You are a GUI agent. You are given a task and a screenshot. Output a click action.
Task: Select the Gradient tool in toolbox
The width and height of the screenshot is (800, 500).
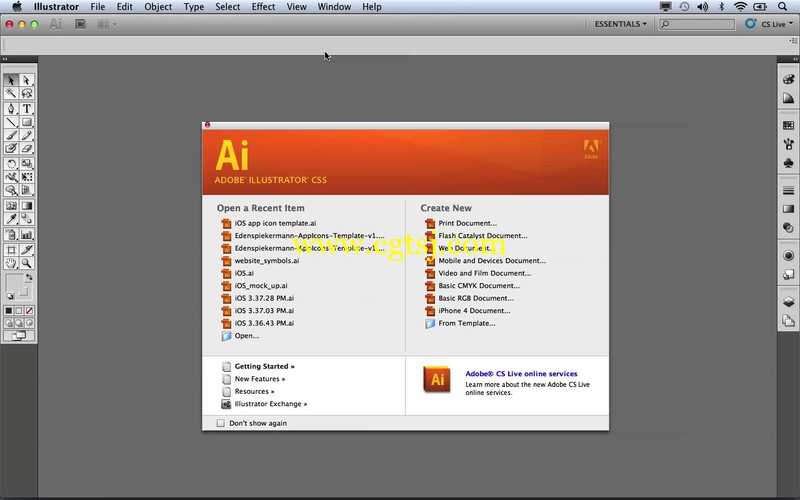coord(27,206)
